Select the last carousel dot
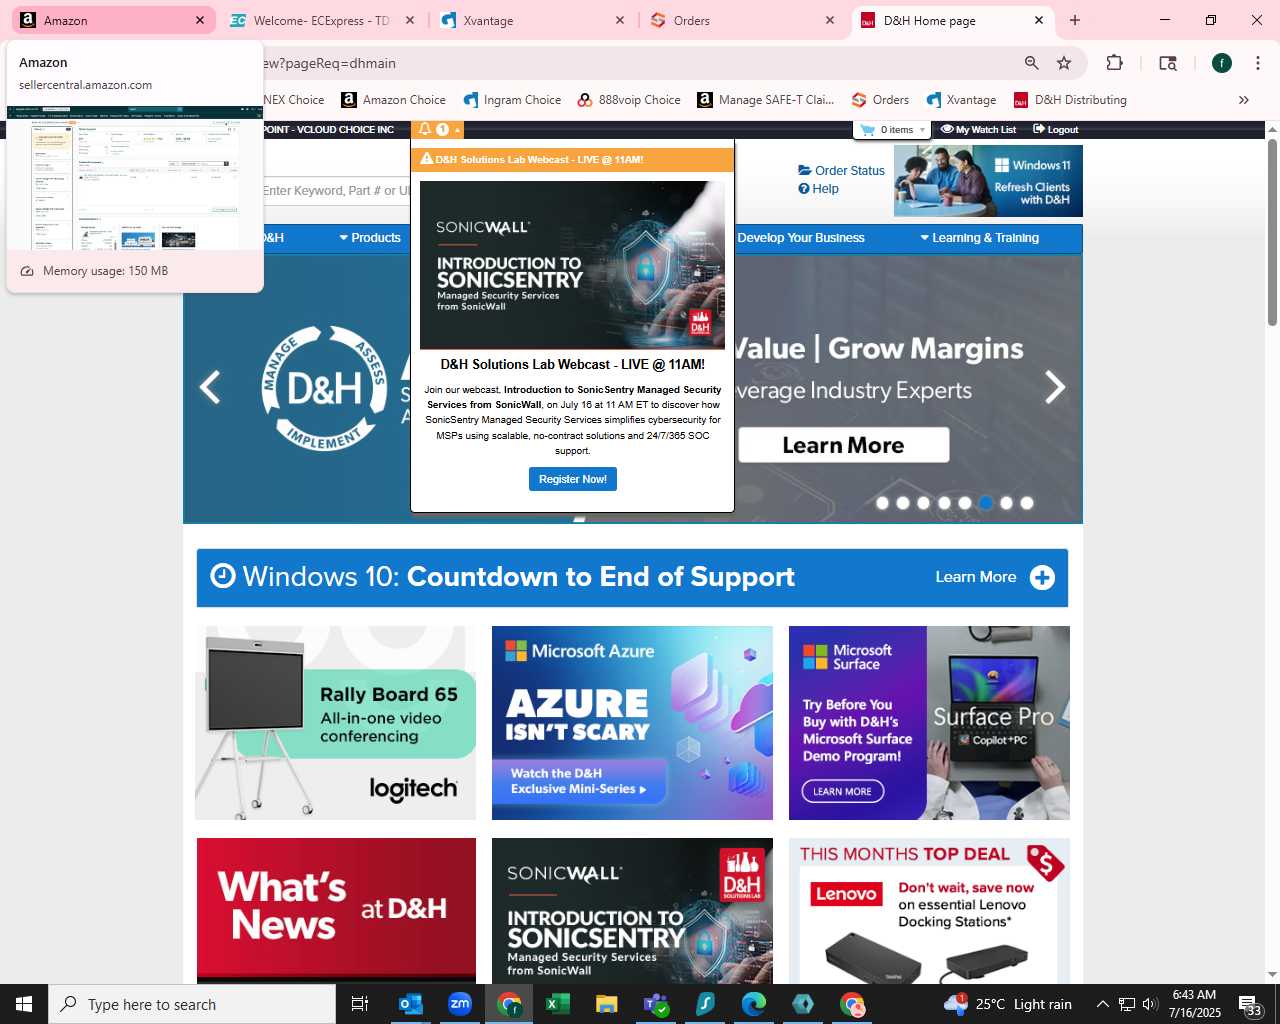Viewport: 1280px width, 1024px height. point(1027,503)
